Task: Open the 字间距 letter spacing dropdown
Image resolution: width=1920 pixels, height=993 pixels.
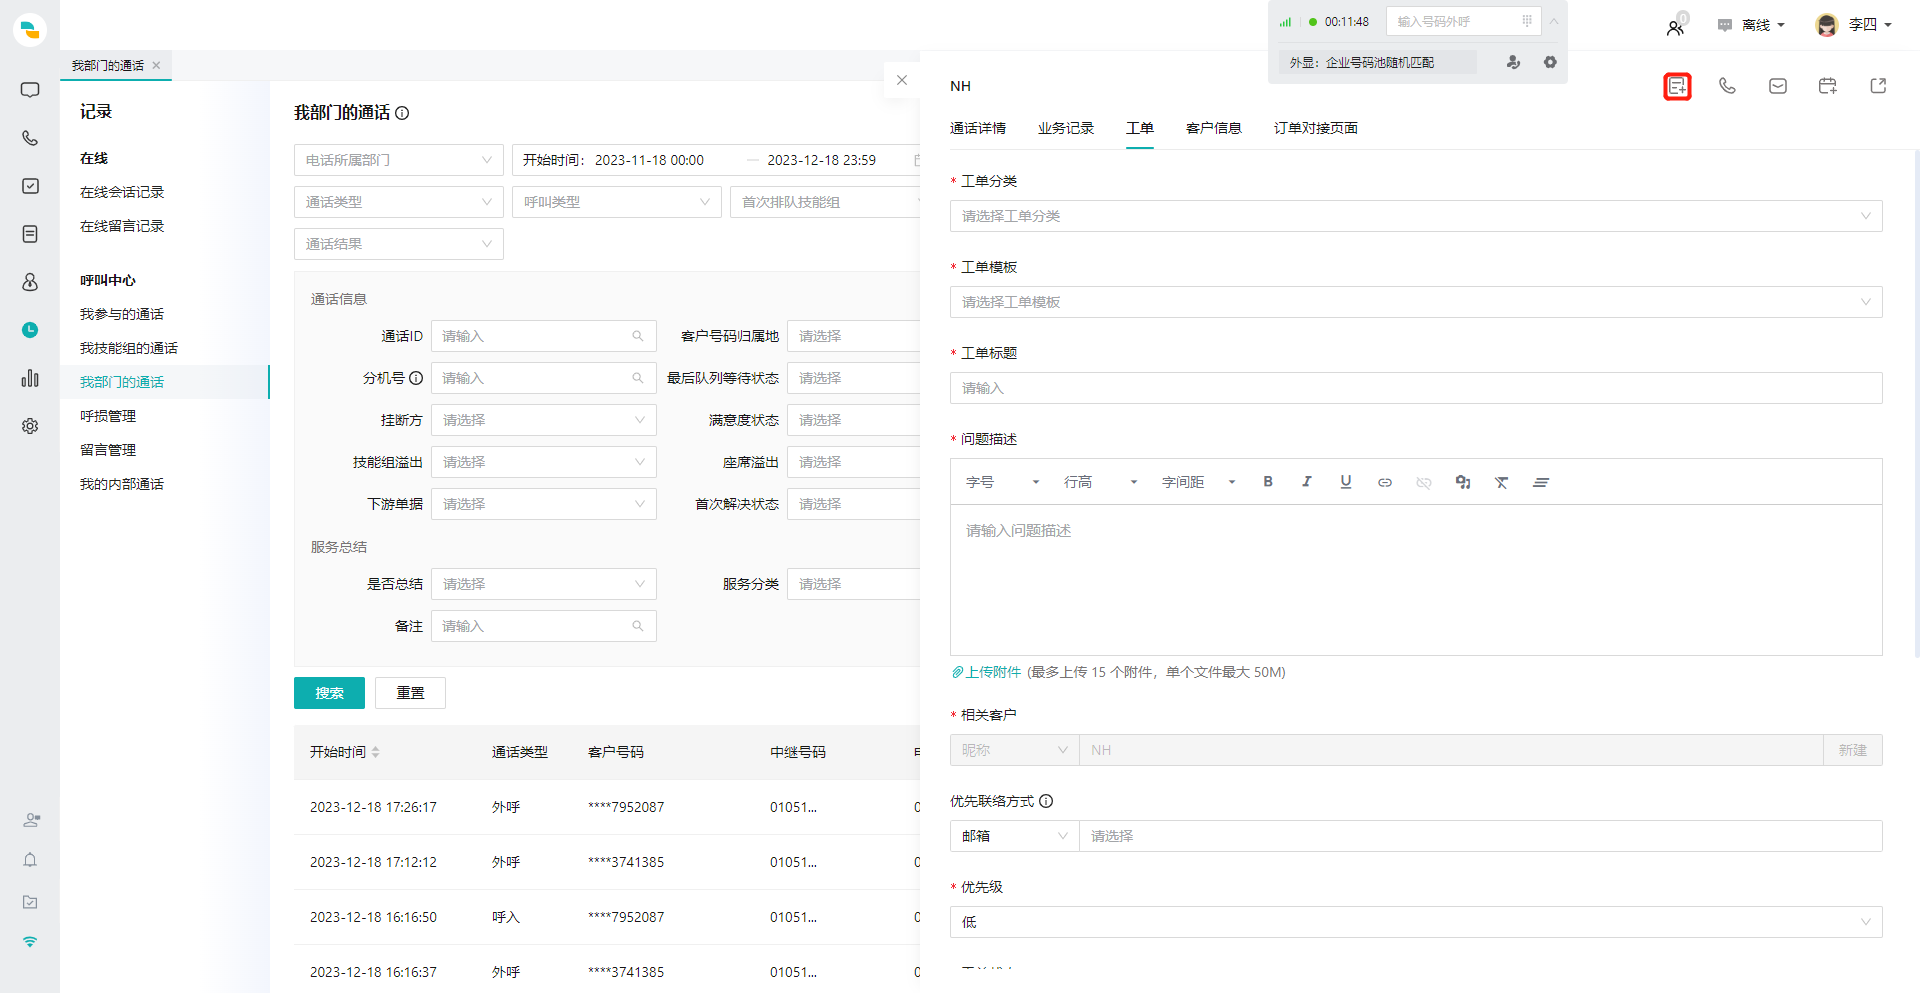Action: [x=1199, y=482]
